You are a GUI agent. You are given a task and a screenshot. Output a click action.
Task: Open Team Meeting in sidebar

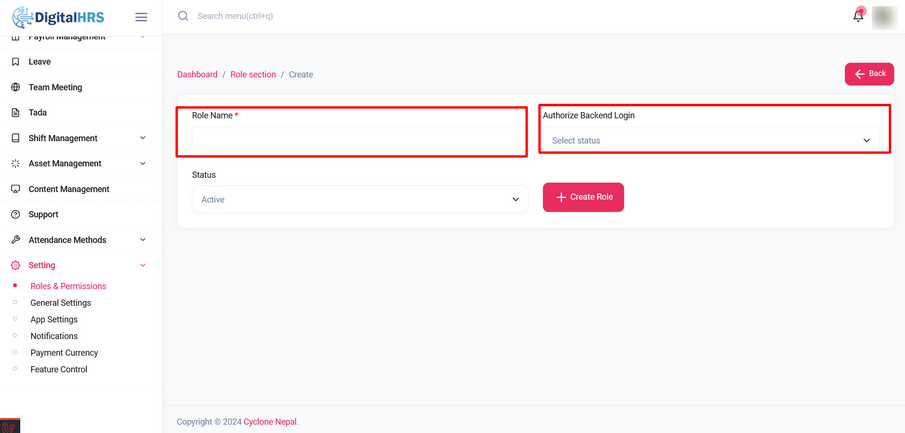(55, 87)
